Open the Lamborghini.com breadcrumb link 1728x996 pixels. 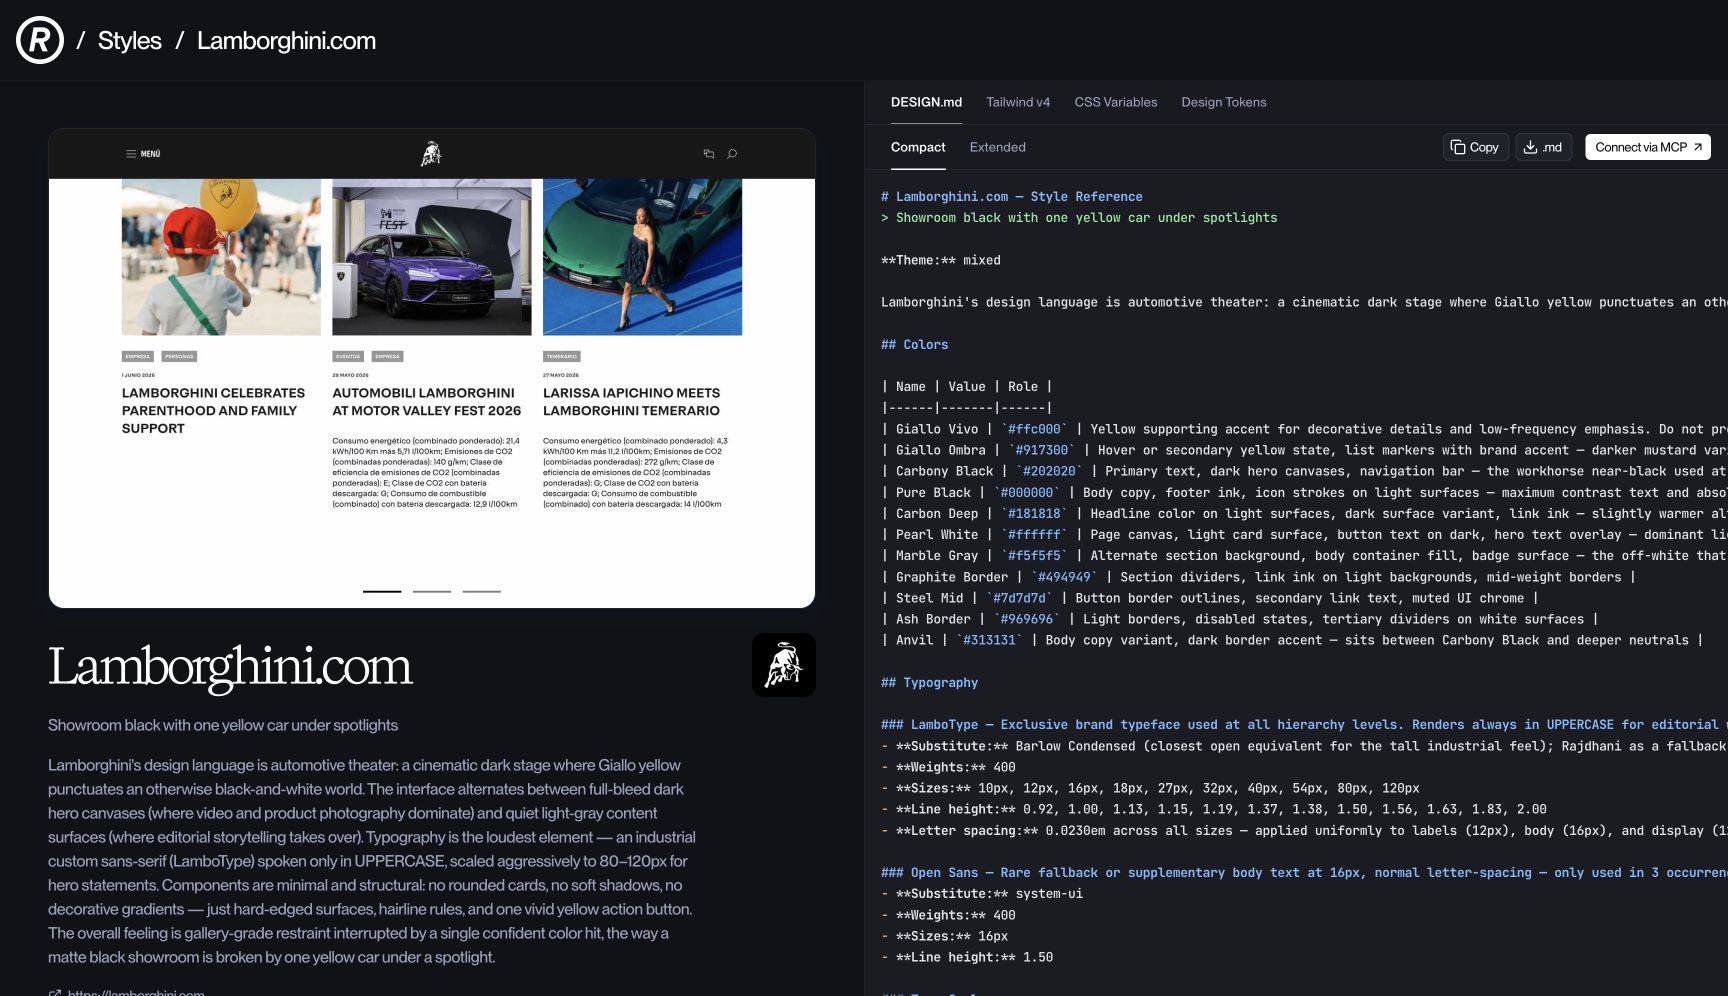[286, 41]
